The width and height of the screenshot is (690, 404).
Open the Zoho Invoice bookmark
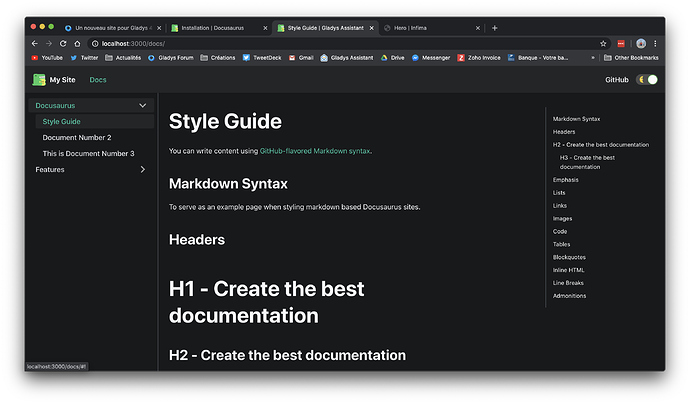[x=479, y=58]
